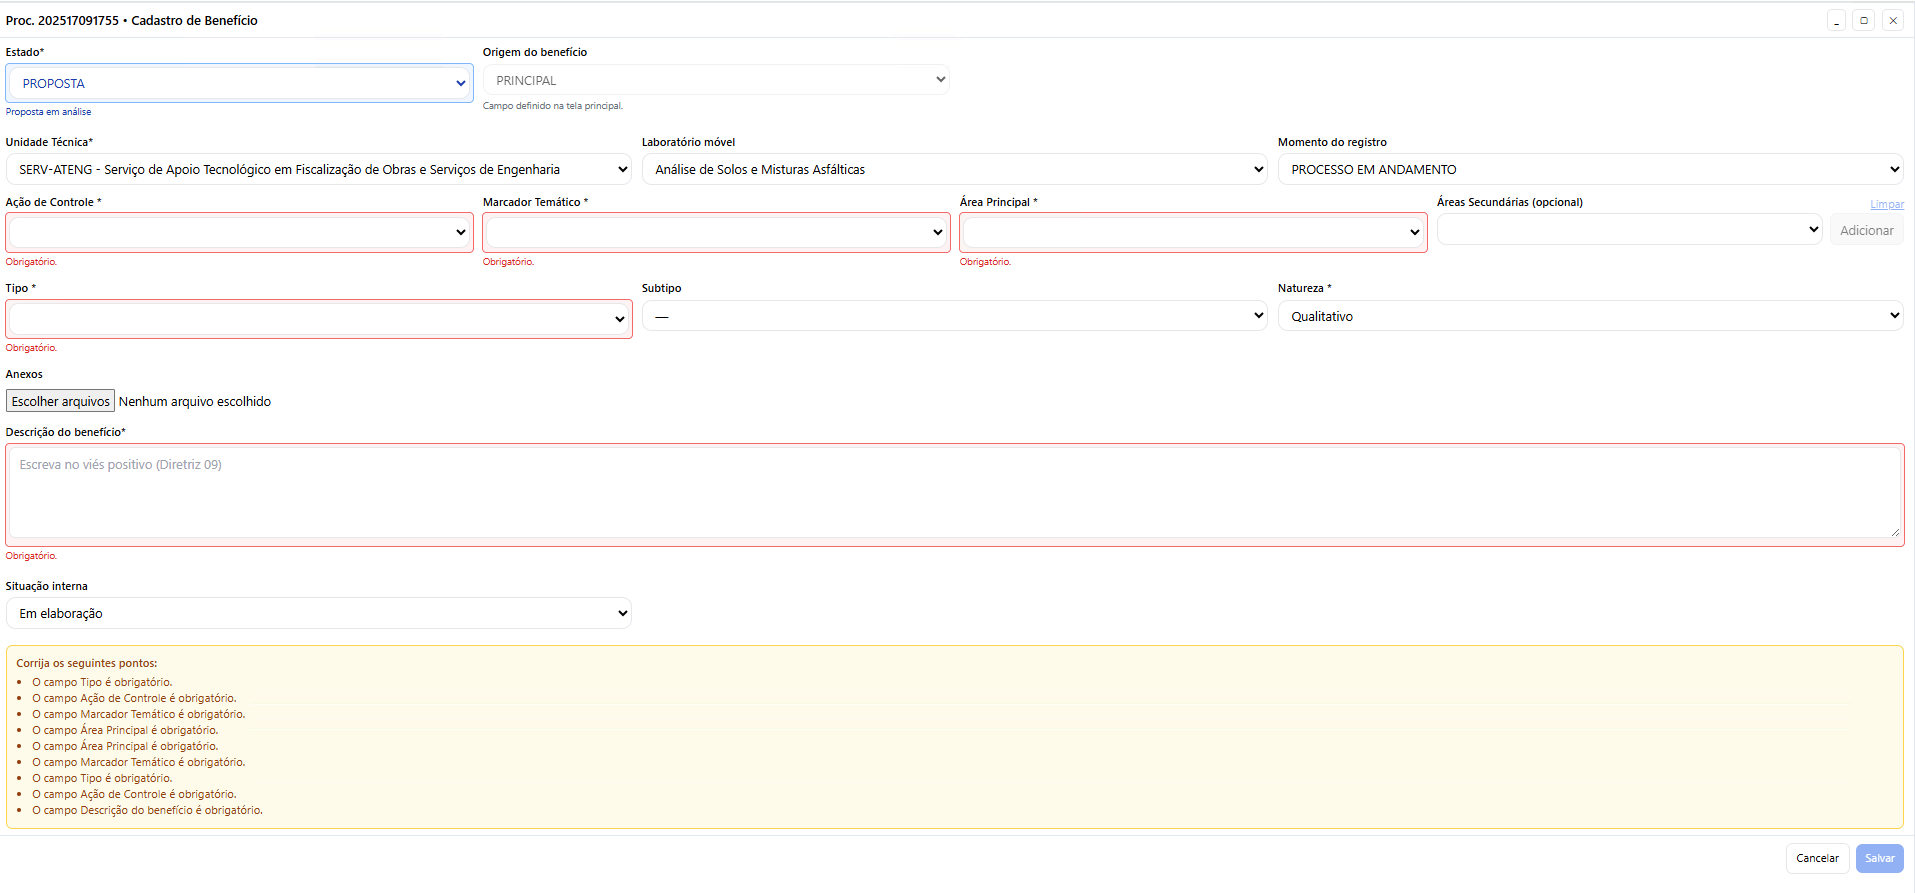Expand the Subtipo dropdown
This screenshot has height=893, width=1915.
(954, 317)
